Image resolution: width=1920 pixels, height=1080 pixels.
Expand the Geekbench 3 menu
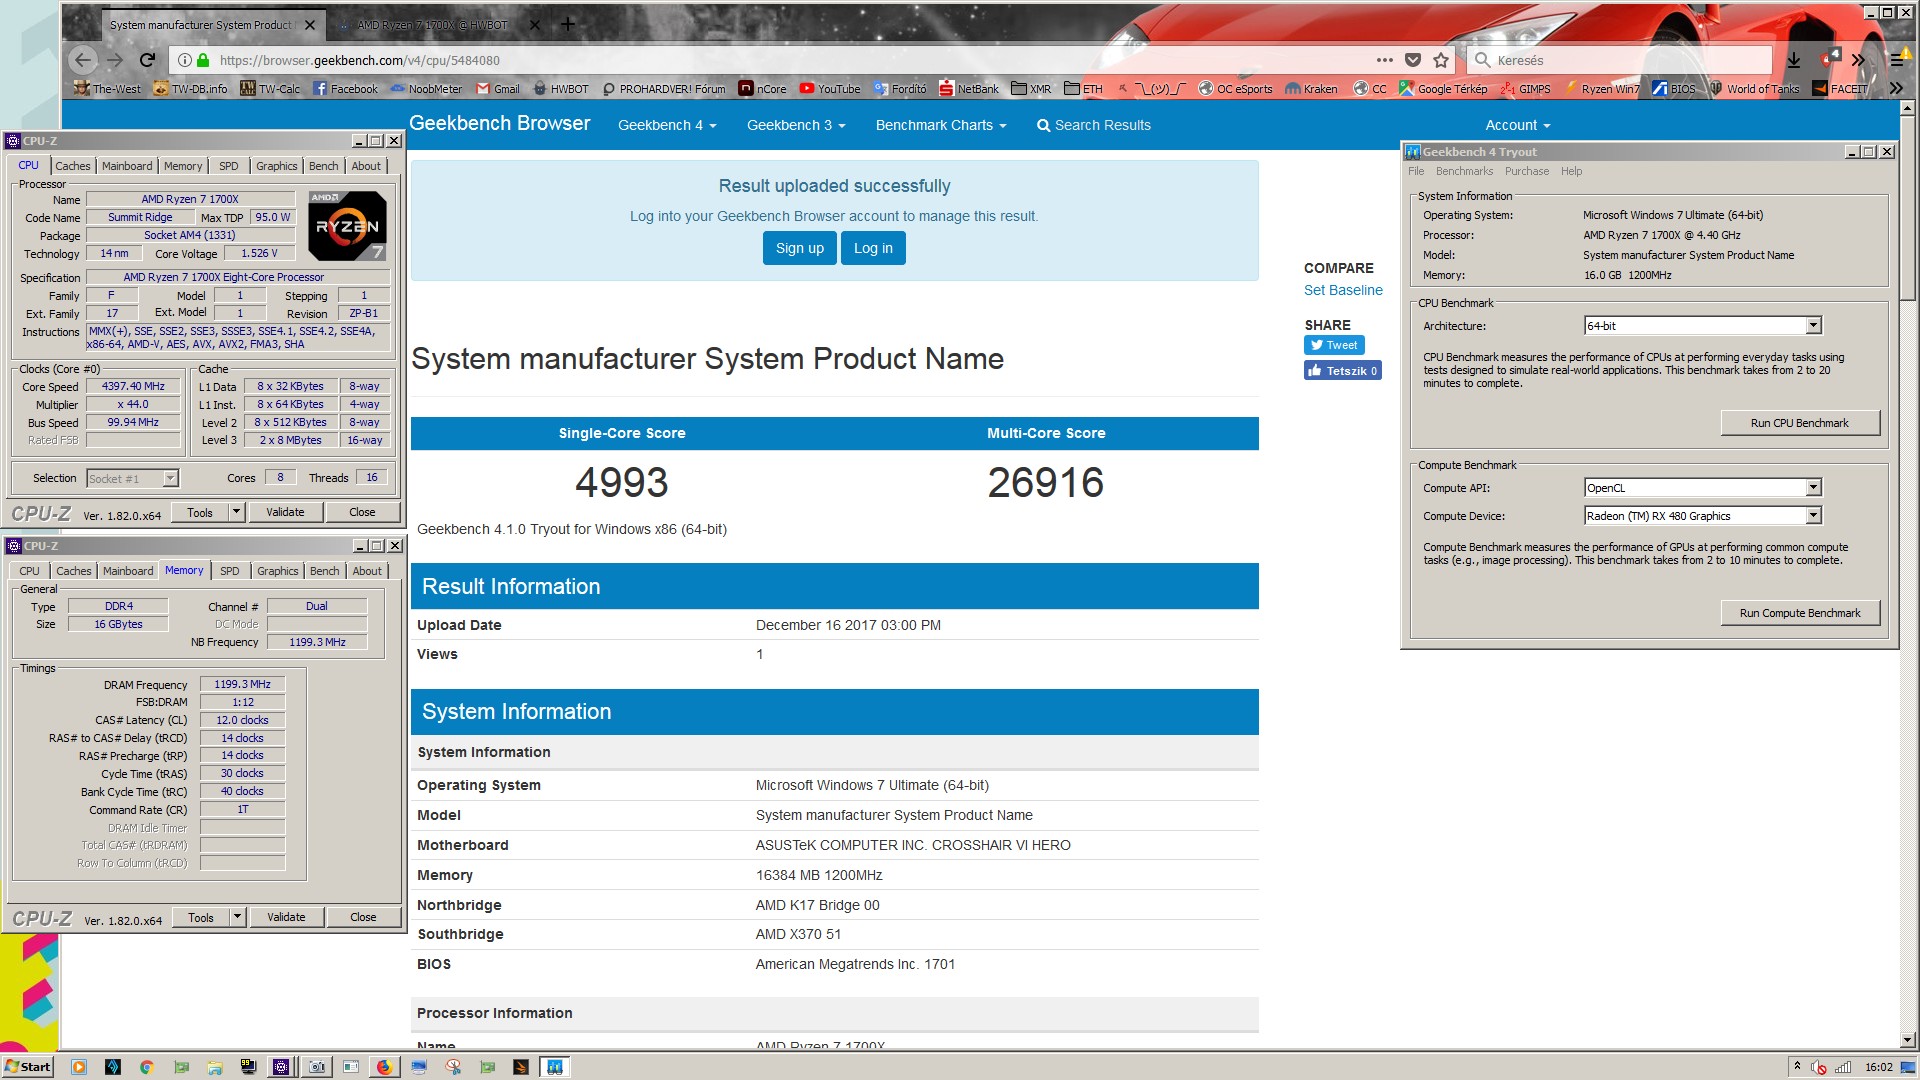tap(796, 125)
